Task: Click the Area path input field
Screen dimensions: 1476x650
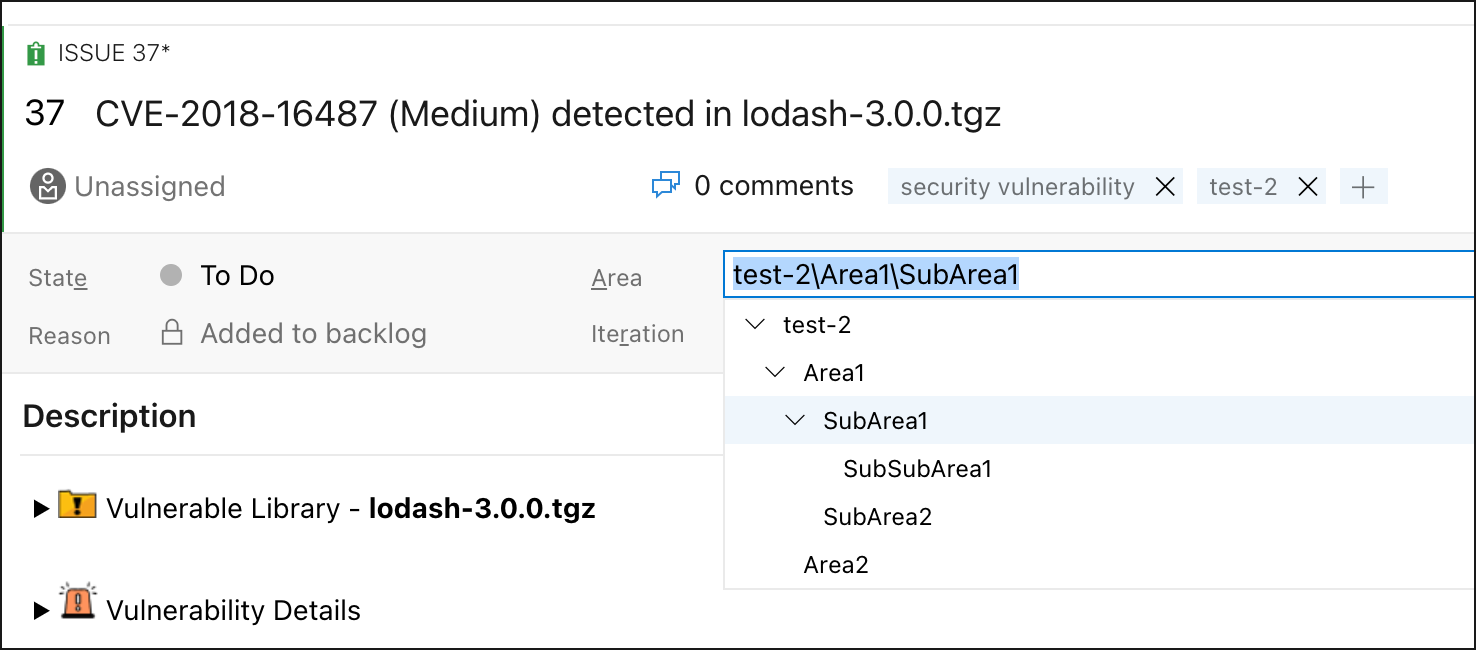Action: [x=1200, y=275]
